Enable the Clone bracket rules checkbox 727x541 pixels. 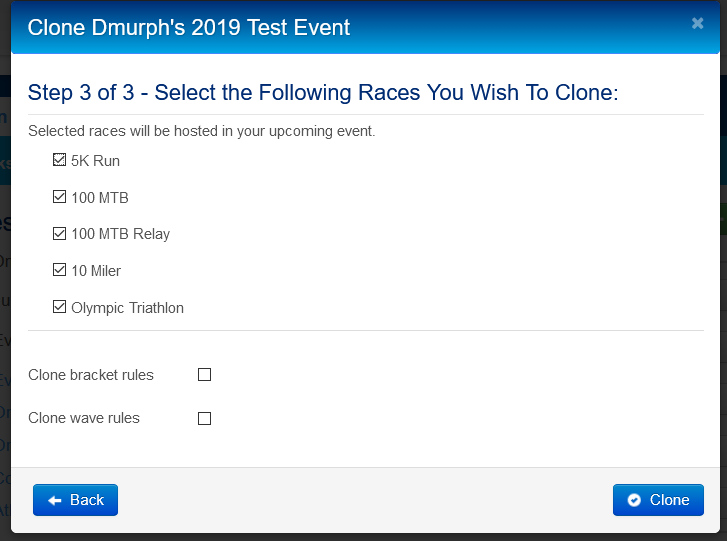click(x=204, y=375)
